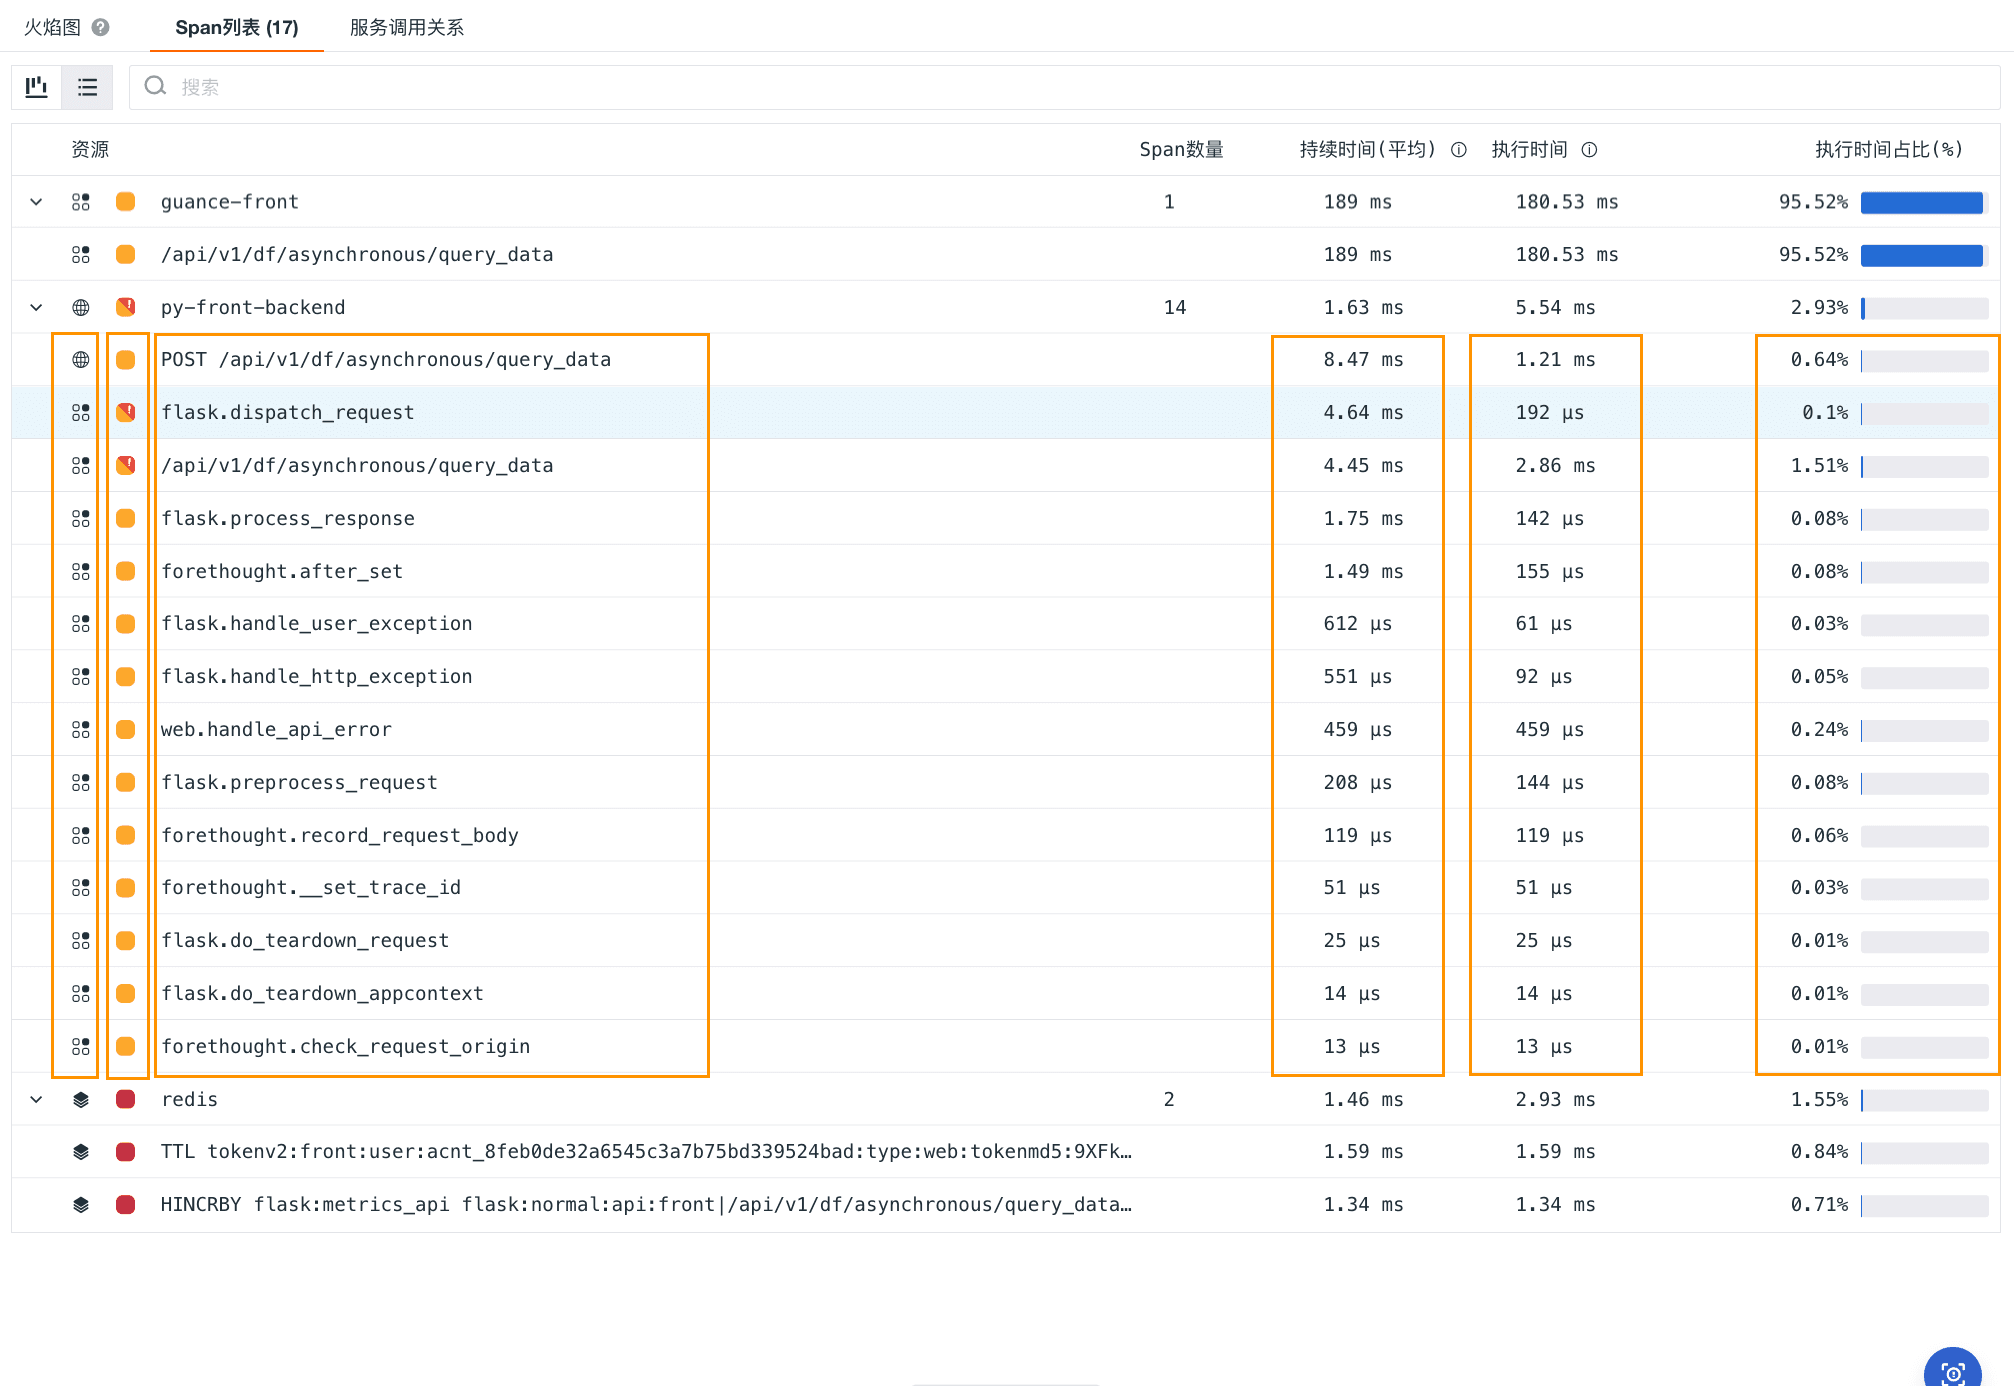Click the layers icon on TTL tokenv2 row
Image resolution: width=2014 pixels, height=1386 pixels.
(81, 1152)
